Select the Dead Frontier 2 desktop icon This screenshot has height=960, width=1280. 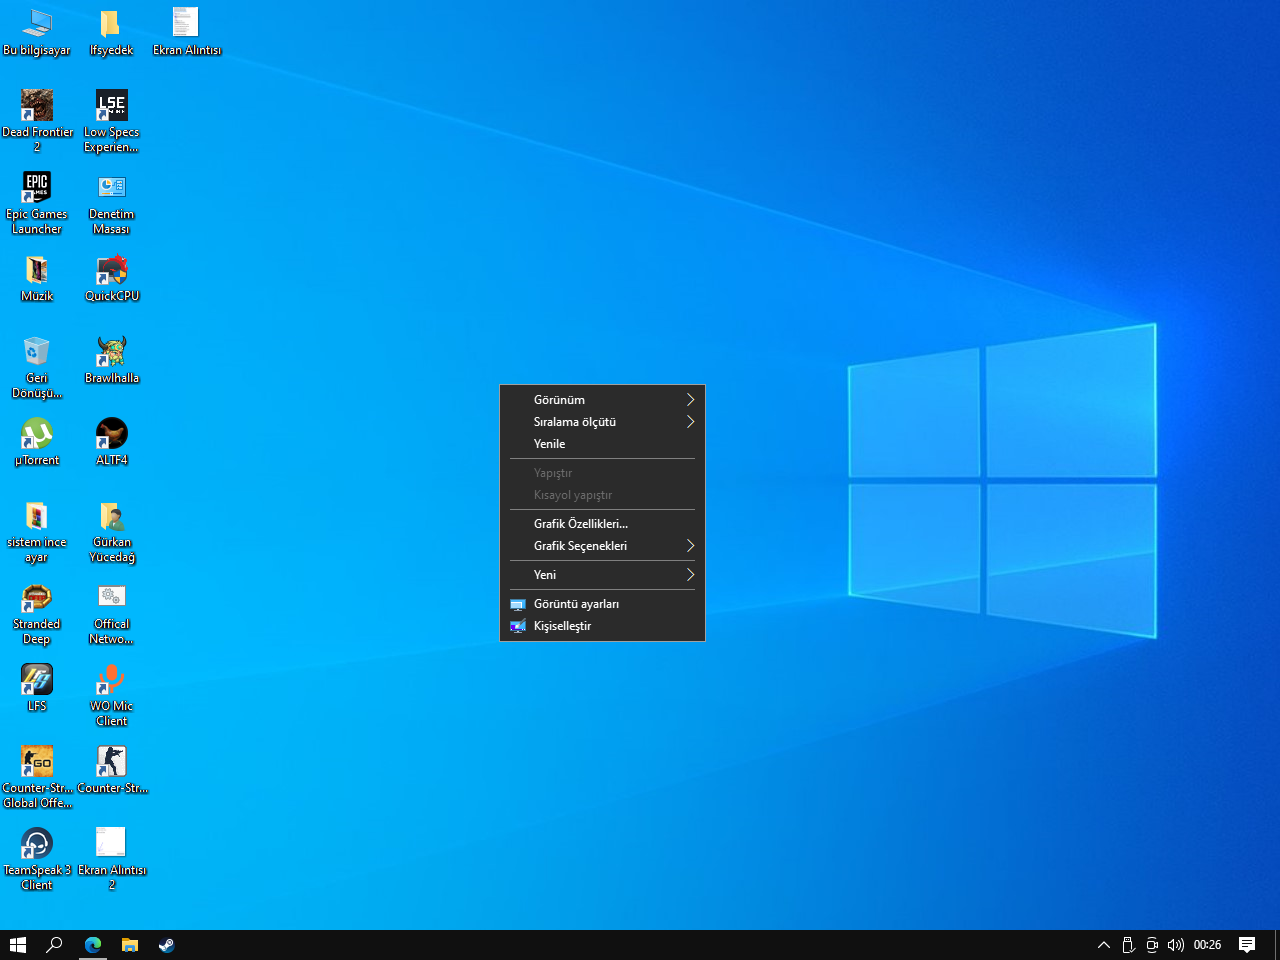point(37,107)
